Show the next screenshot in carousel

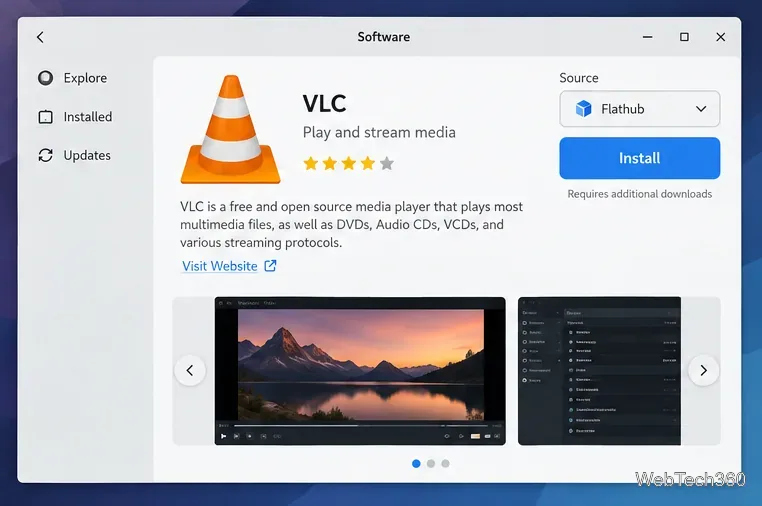703,370
